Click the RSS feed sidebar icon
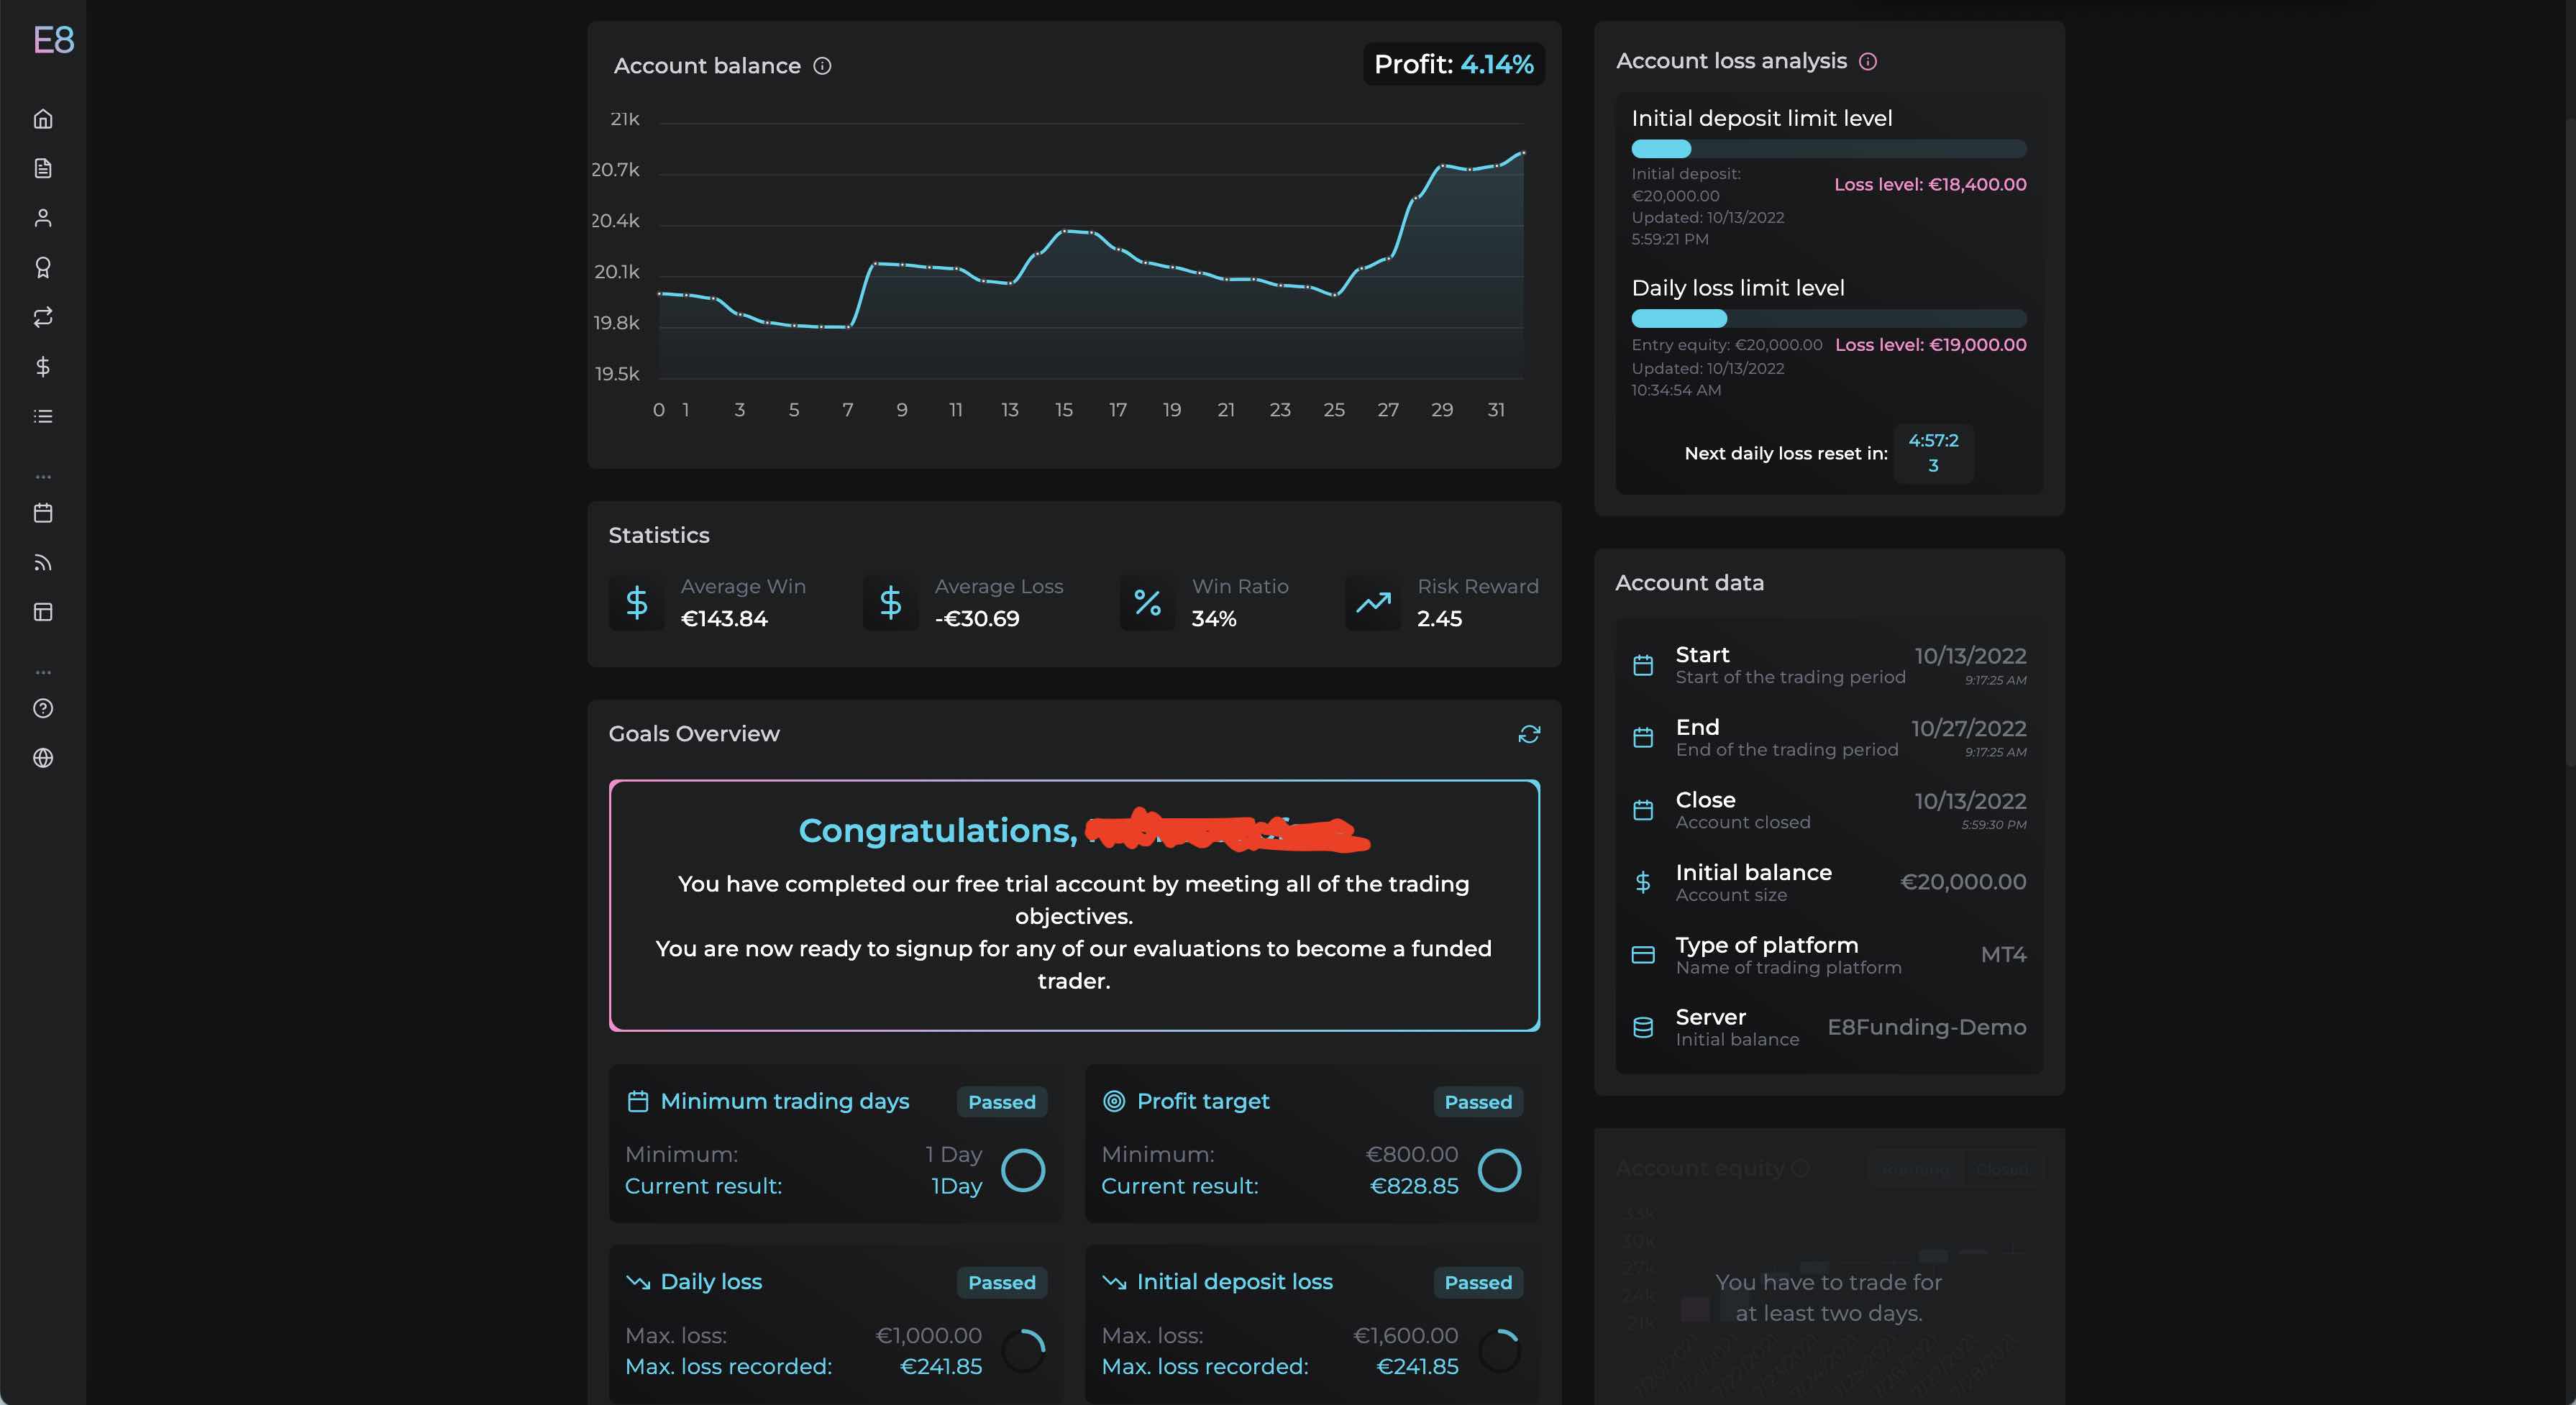The image size is (2576, 1405). [x=43, y=563]
